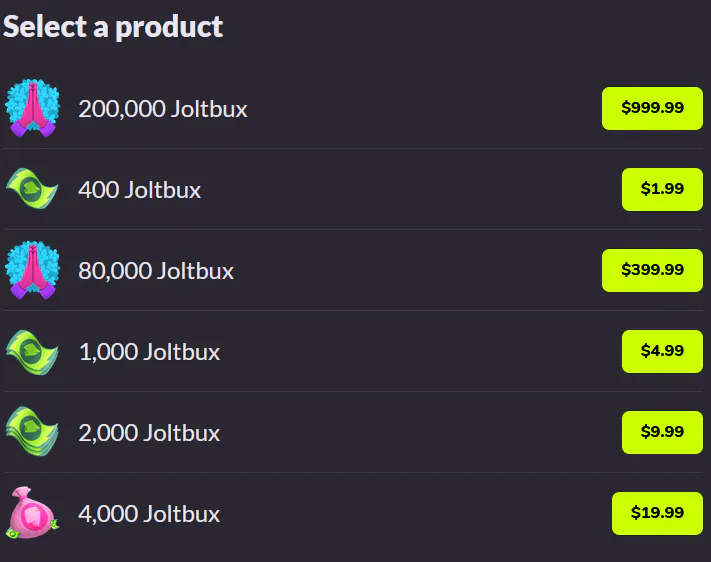Click the Select a product heading
The image size is (711, 562).
coord(113,27)
